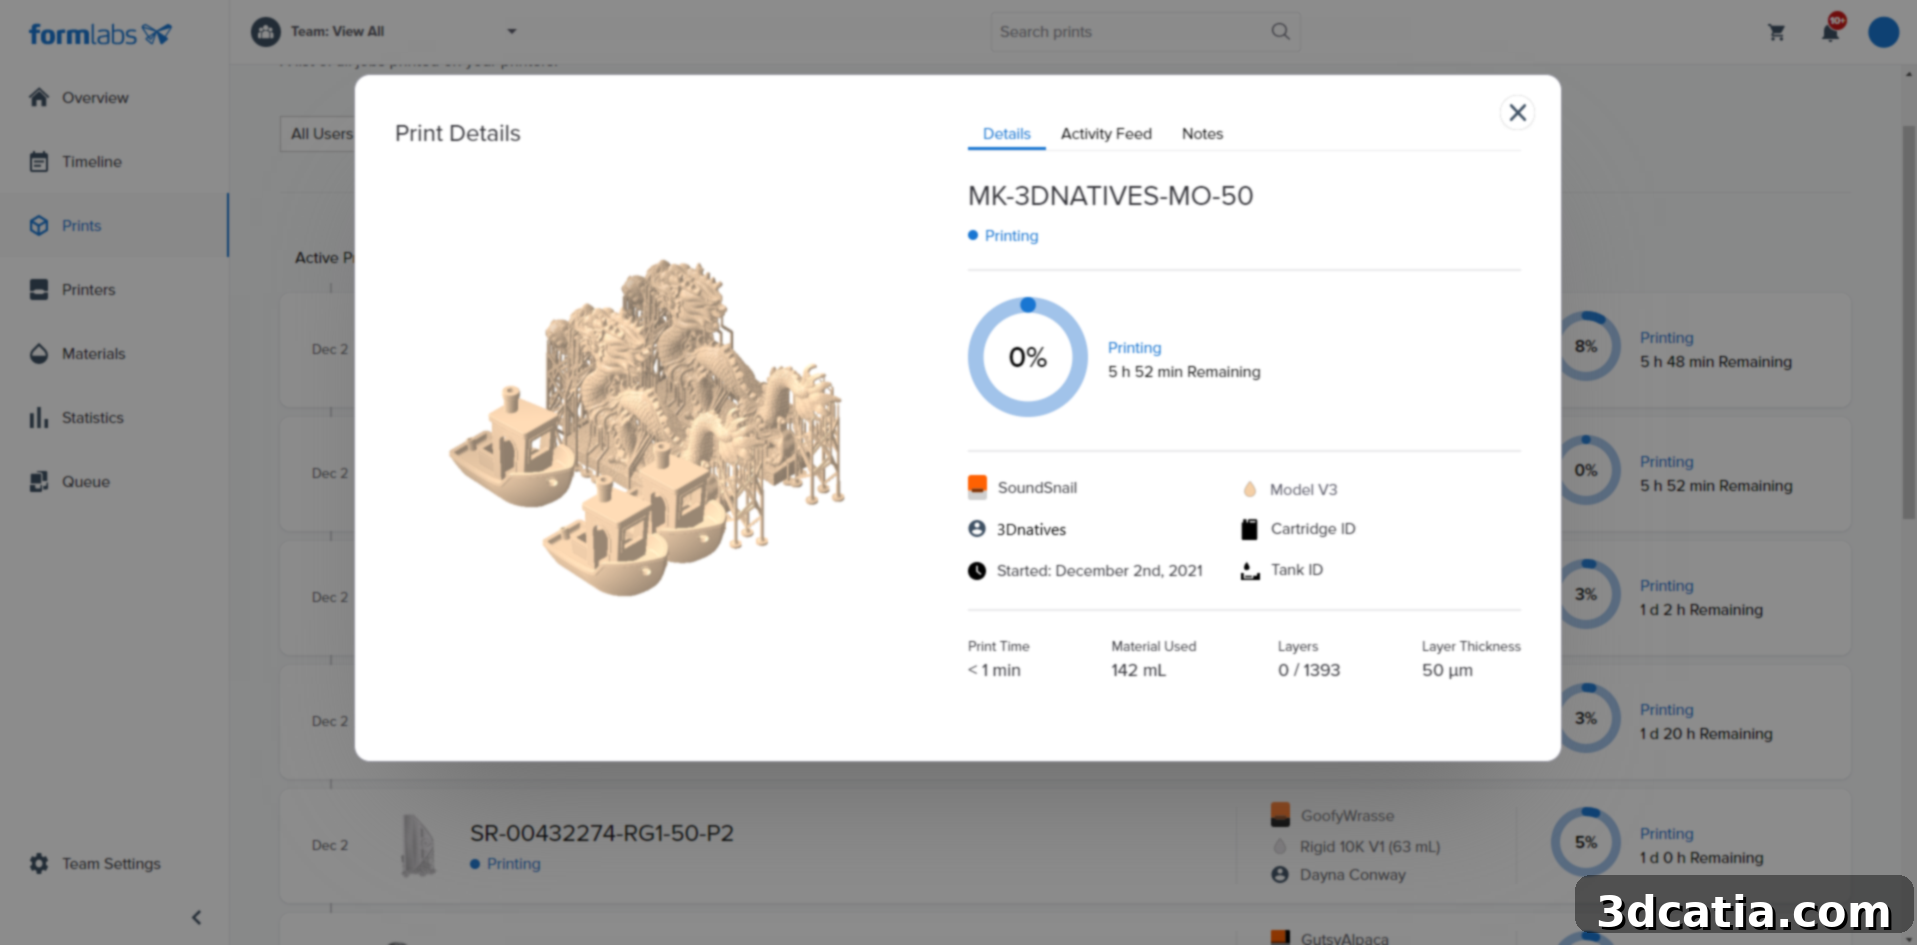This screenshot has width=1917, height=945.
Task: Click the MK-3DNATIVES-MO-50 print title
Action: pos(1110,196)
